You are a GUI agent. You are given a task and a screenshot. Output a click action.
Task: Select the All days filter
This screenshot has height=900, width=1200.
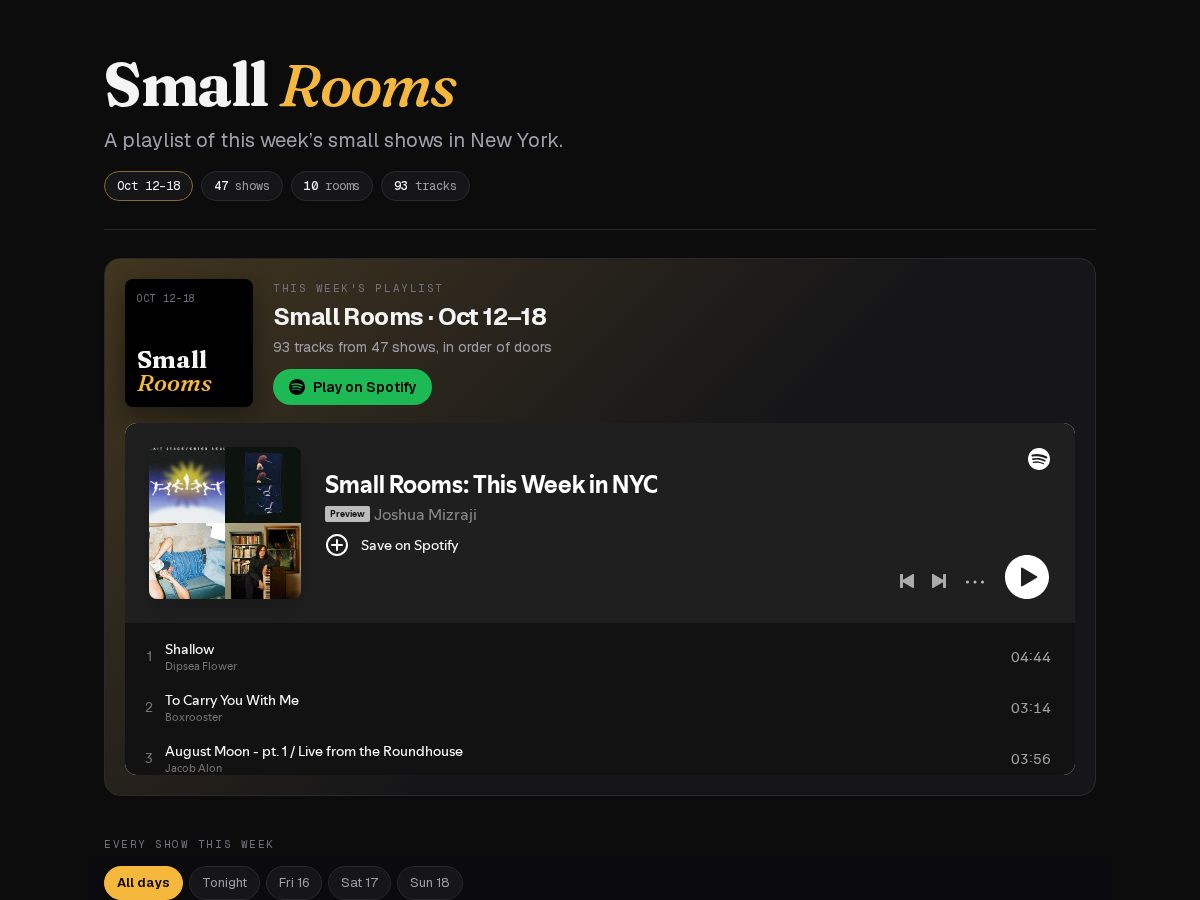(143, 883)
